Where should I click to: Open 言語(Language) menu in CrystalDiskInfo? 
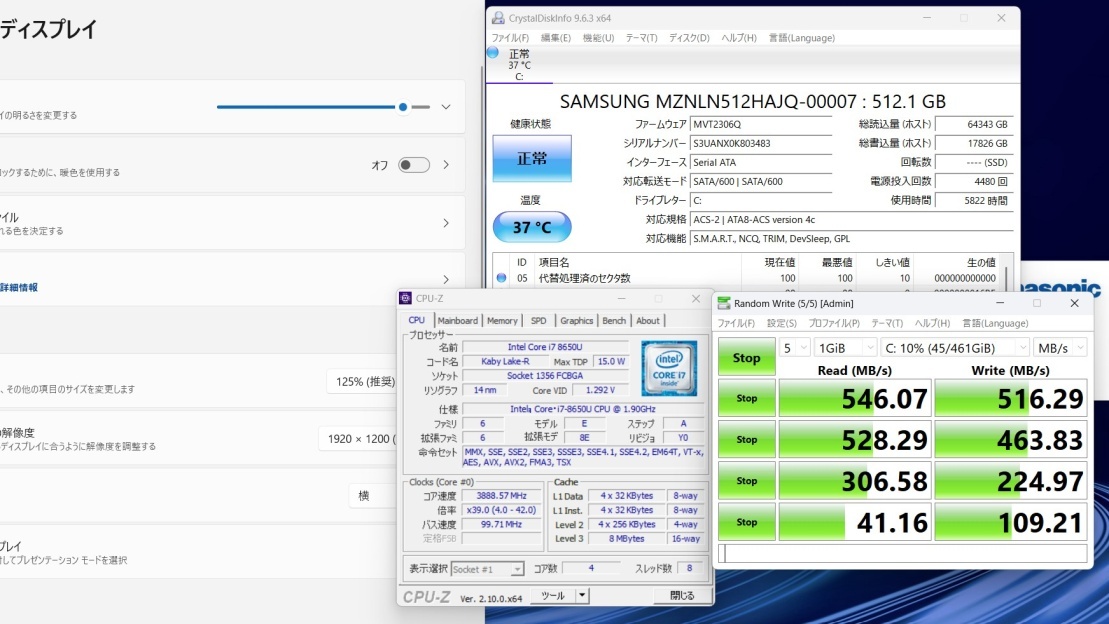[x=802, y=38]
